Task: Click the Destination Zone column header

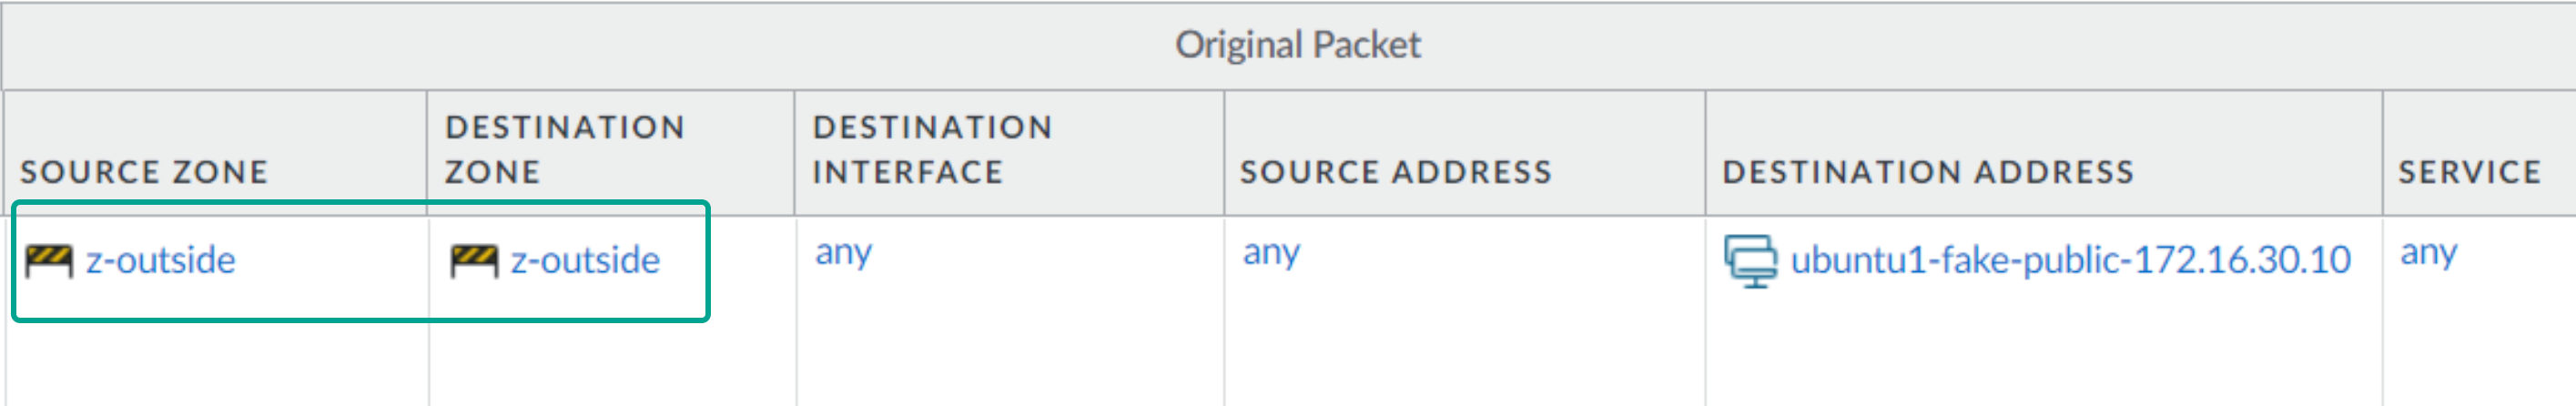Action: [565, 150]
